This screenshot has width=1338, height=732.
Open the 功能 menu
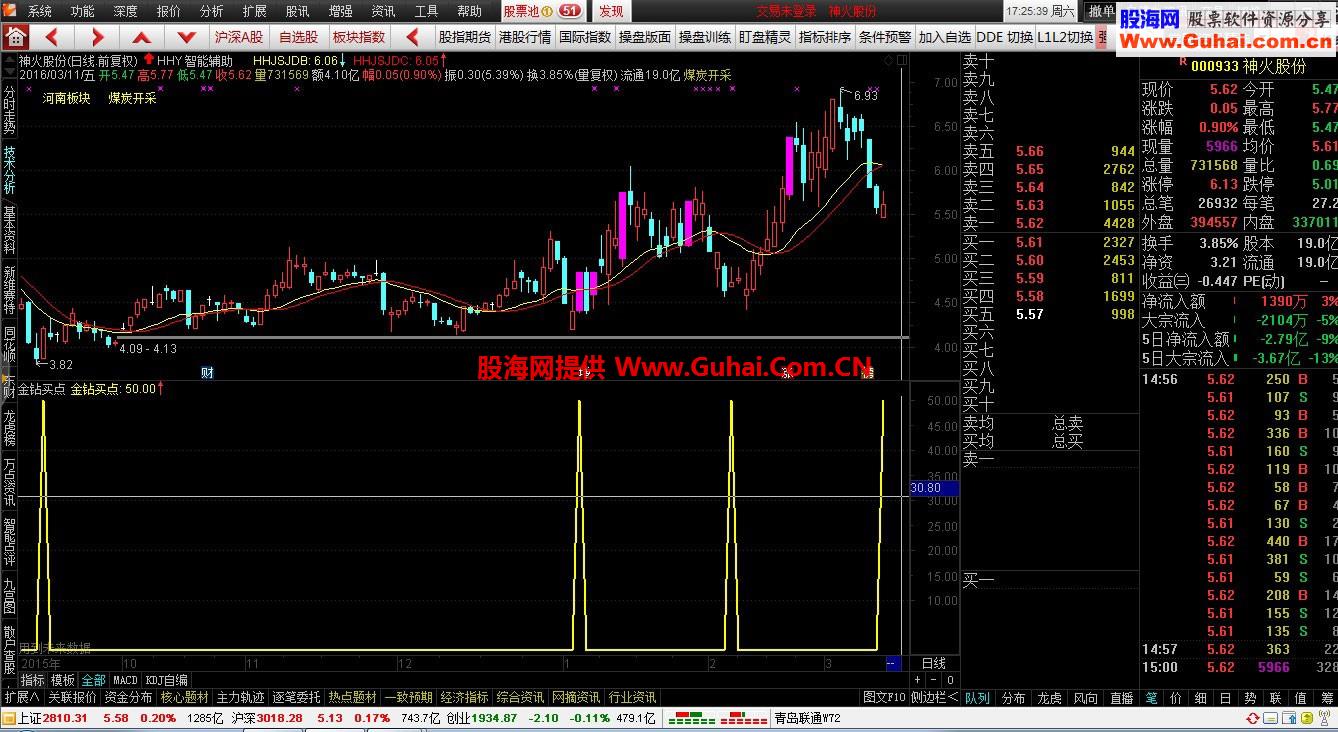(83, 11)
